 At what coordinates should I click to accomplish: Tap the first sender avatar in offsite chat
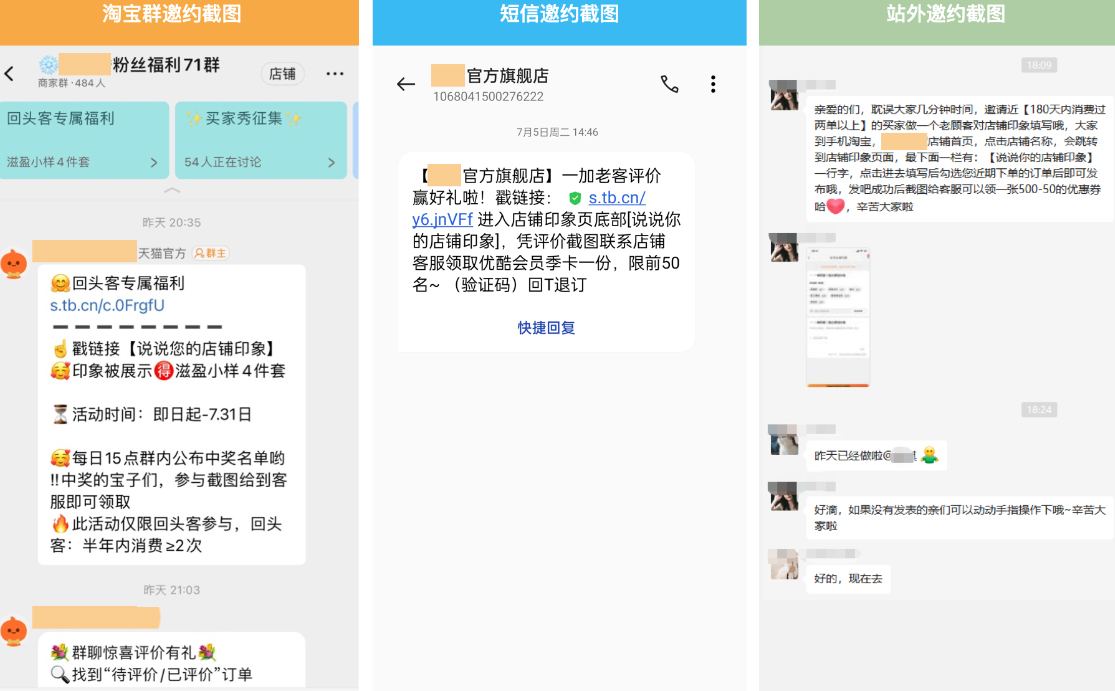point(784,95)
